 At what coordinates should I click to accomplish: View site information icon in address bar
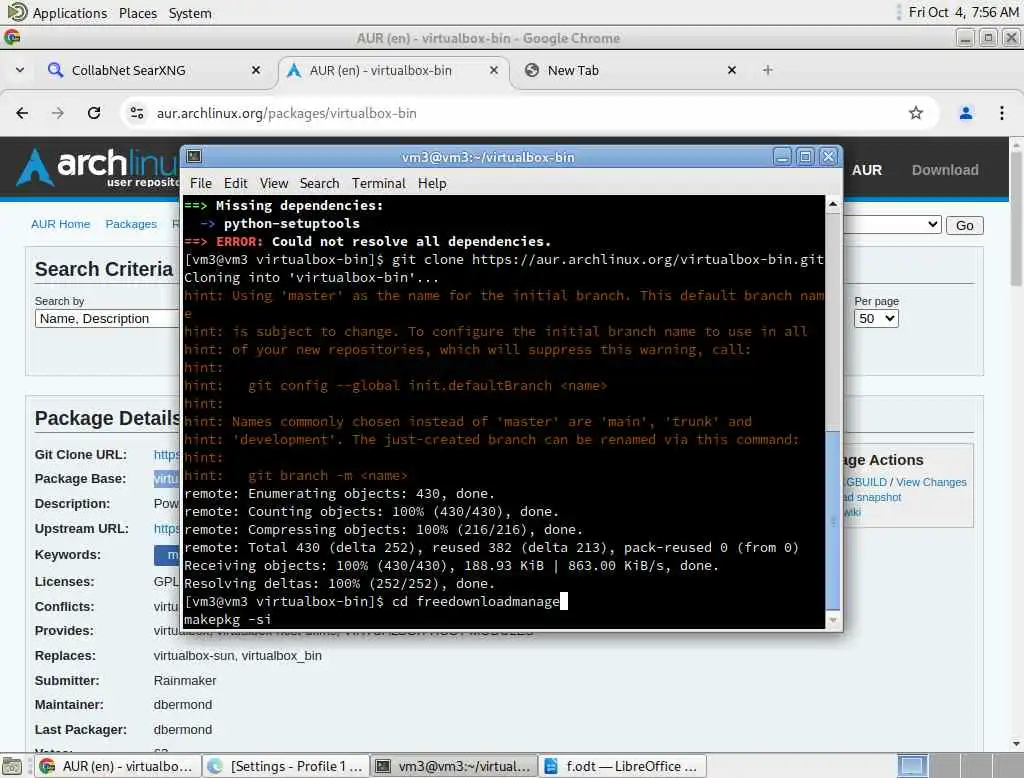(x=137, y=113)
